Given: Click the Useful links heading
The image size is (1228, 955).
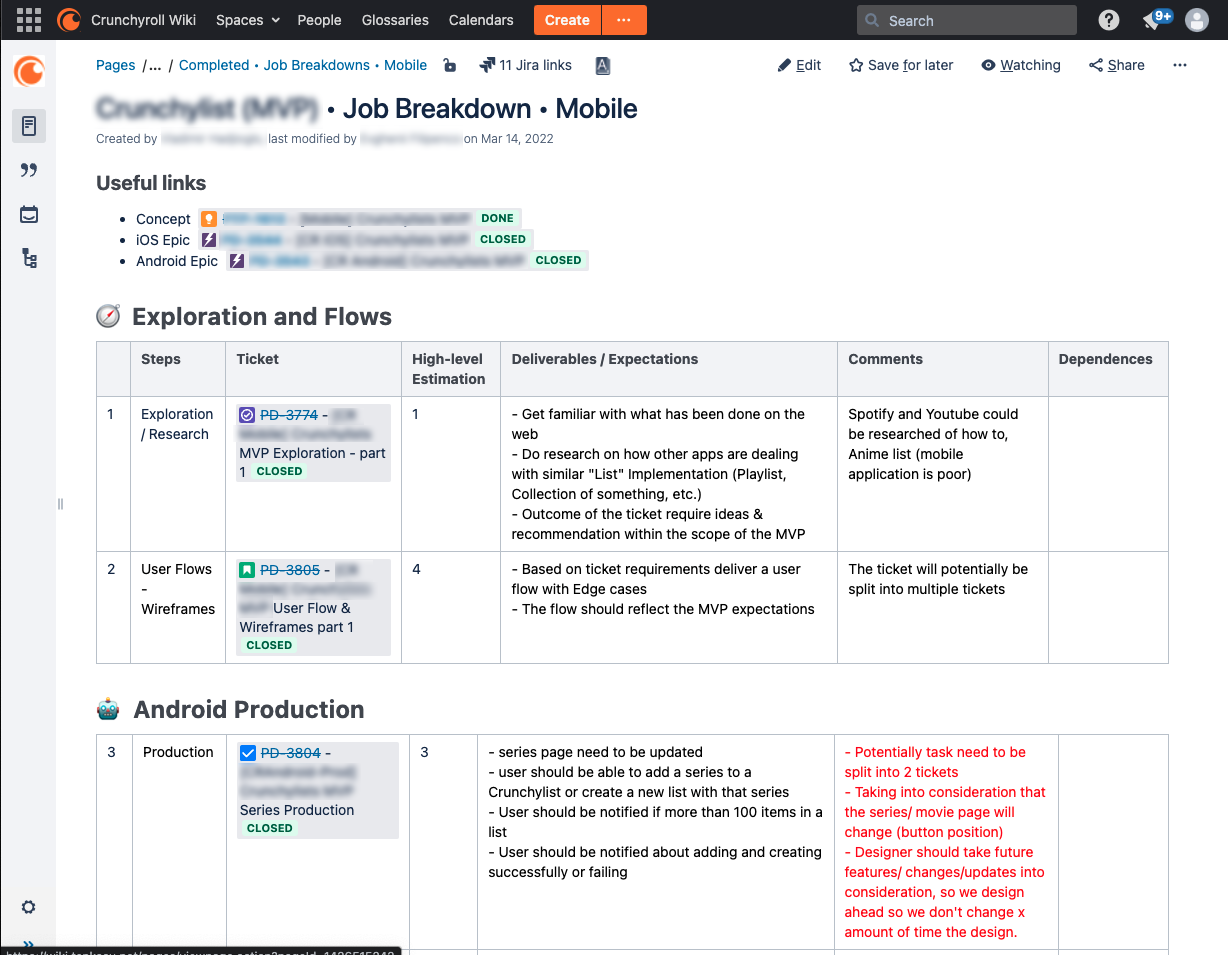Looking at the screenshot, I should pos(151,183).
